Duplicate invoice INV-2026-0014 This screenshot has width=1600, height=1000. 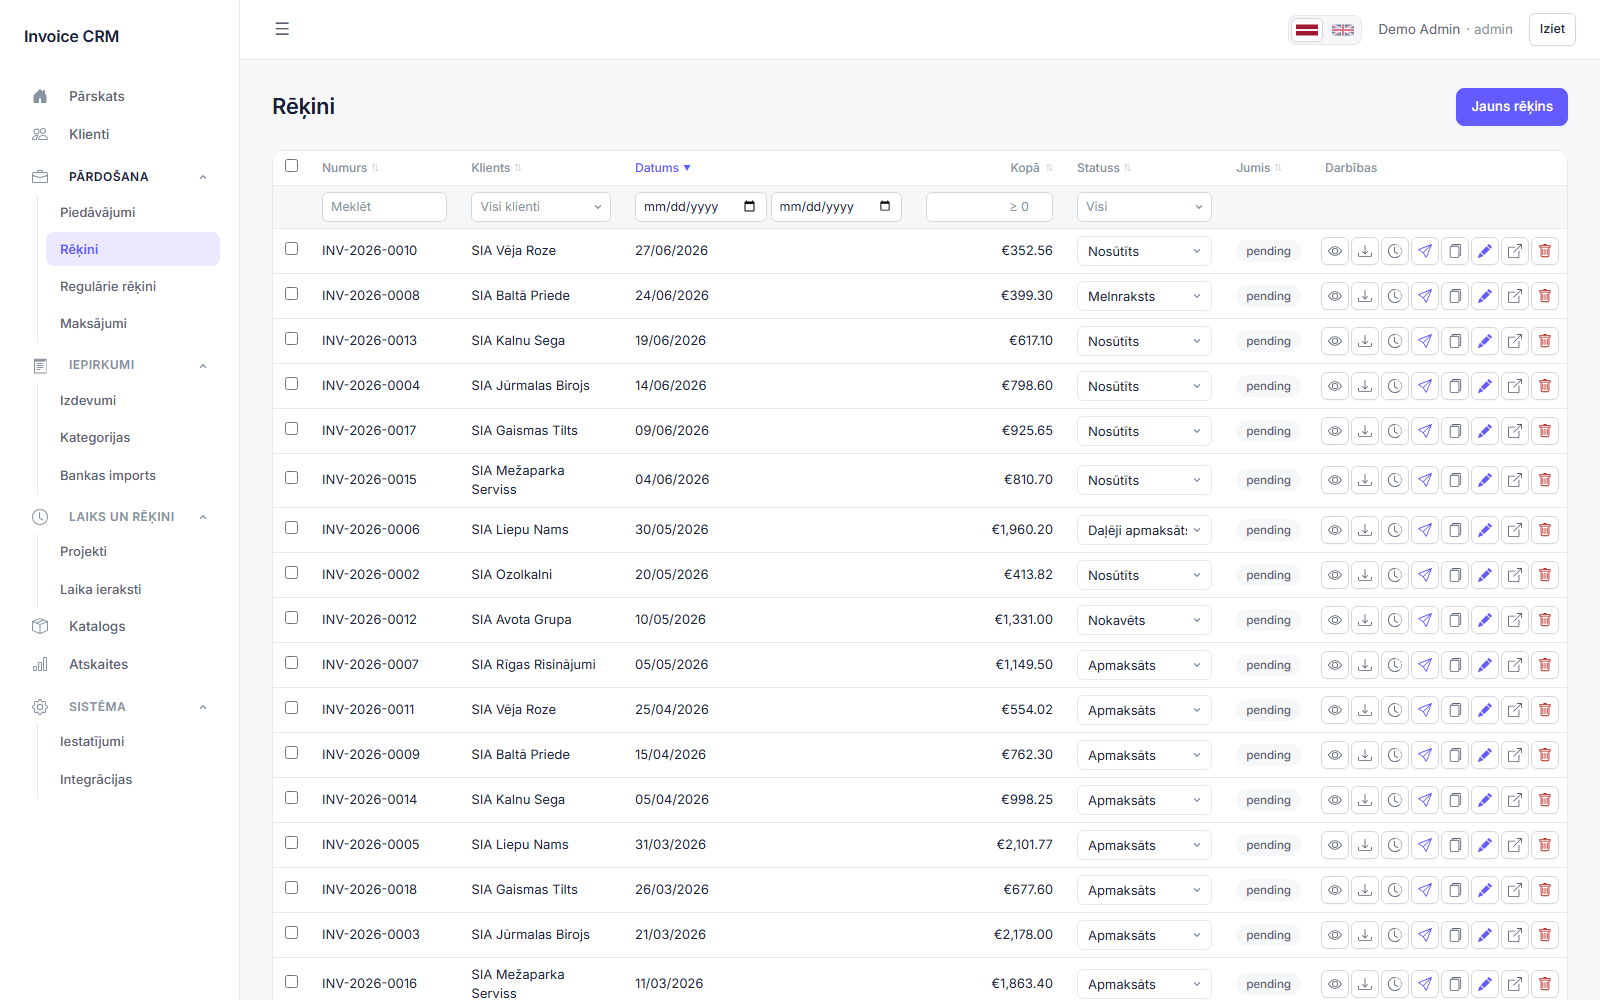(1455, 800)
